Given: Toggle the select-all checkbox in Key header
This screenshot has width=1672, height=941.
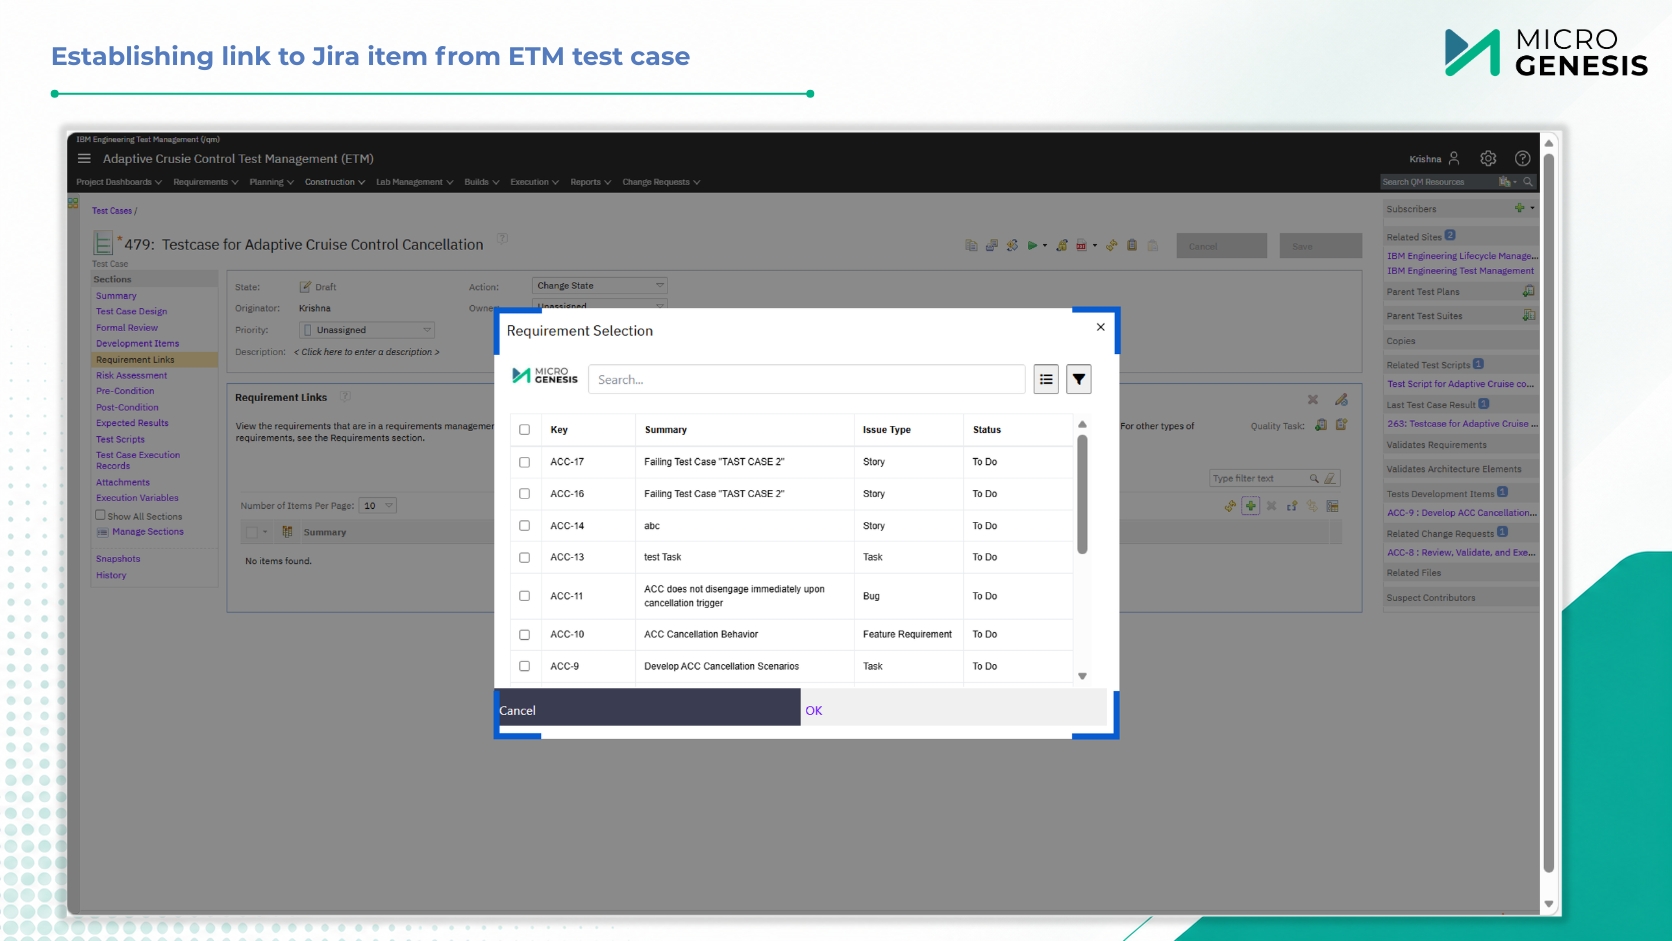Looking at the screenshot, I should [x=524, y=430].
